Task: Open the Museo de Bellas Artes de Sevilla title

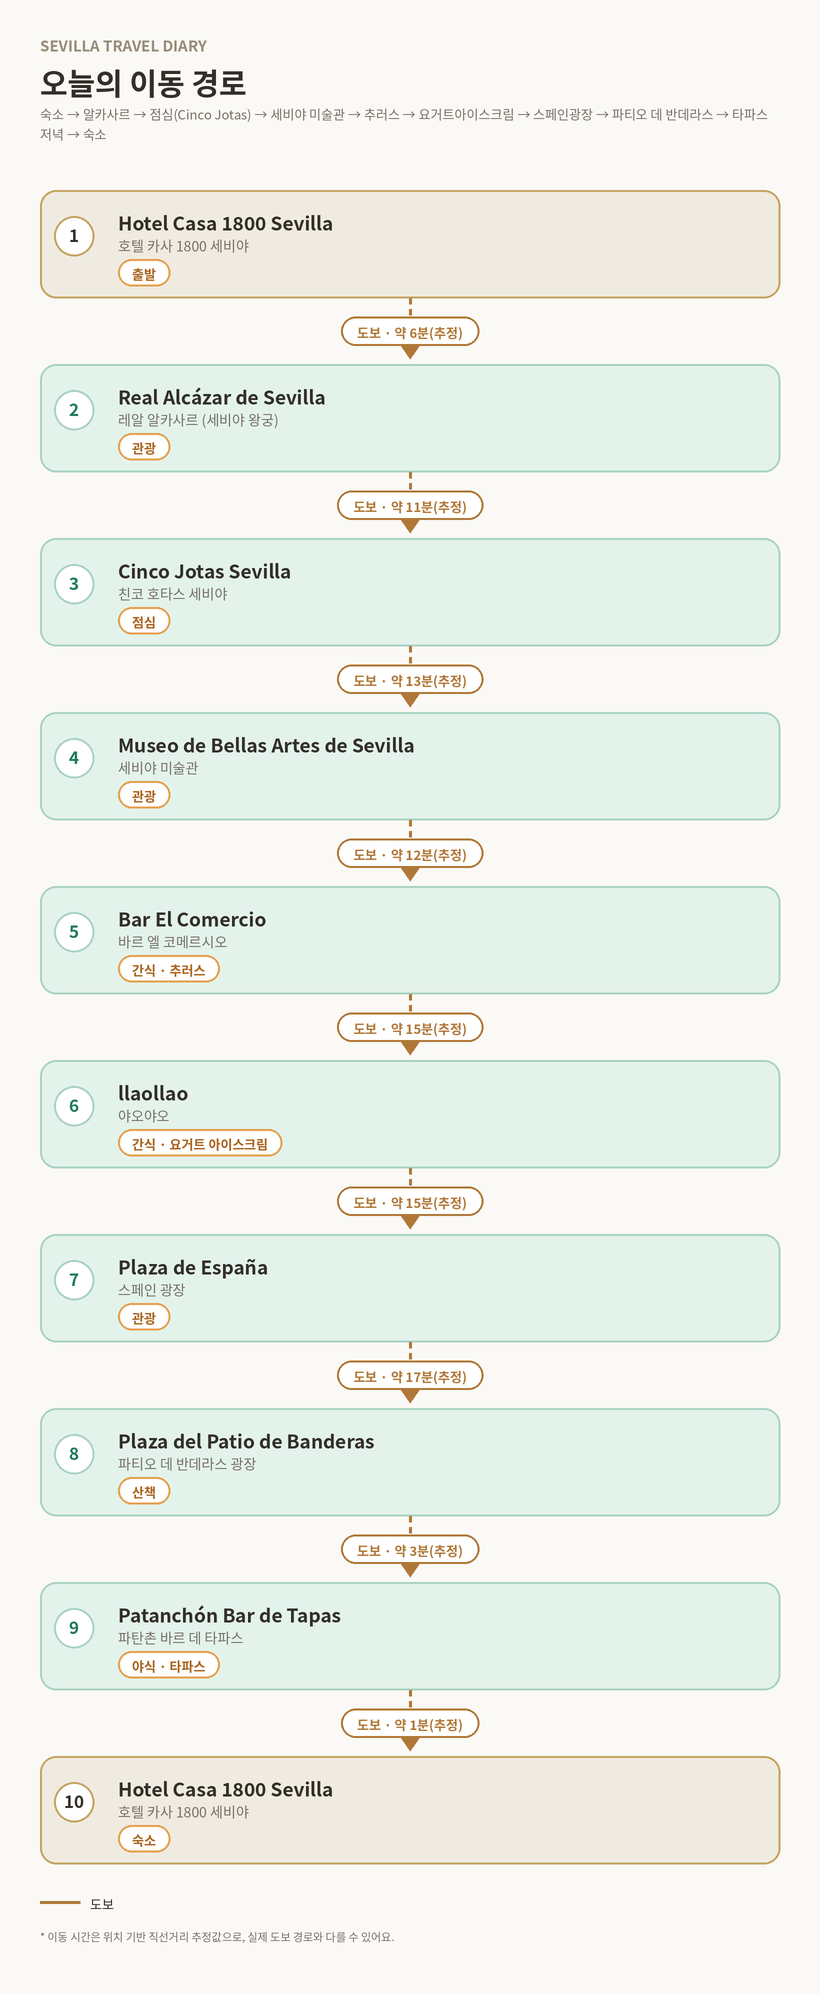Action: [266, 745]
